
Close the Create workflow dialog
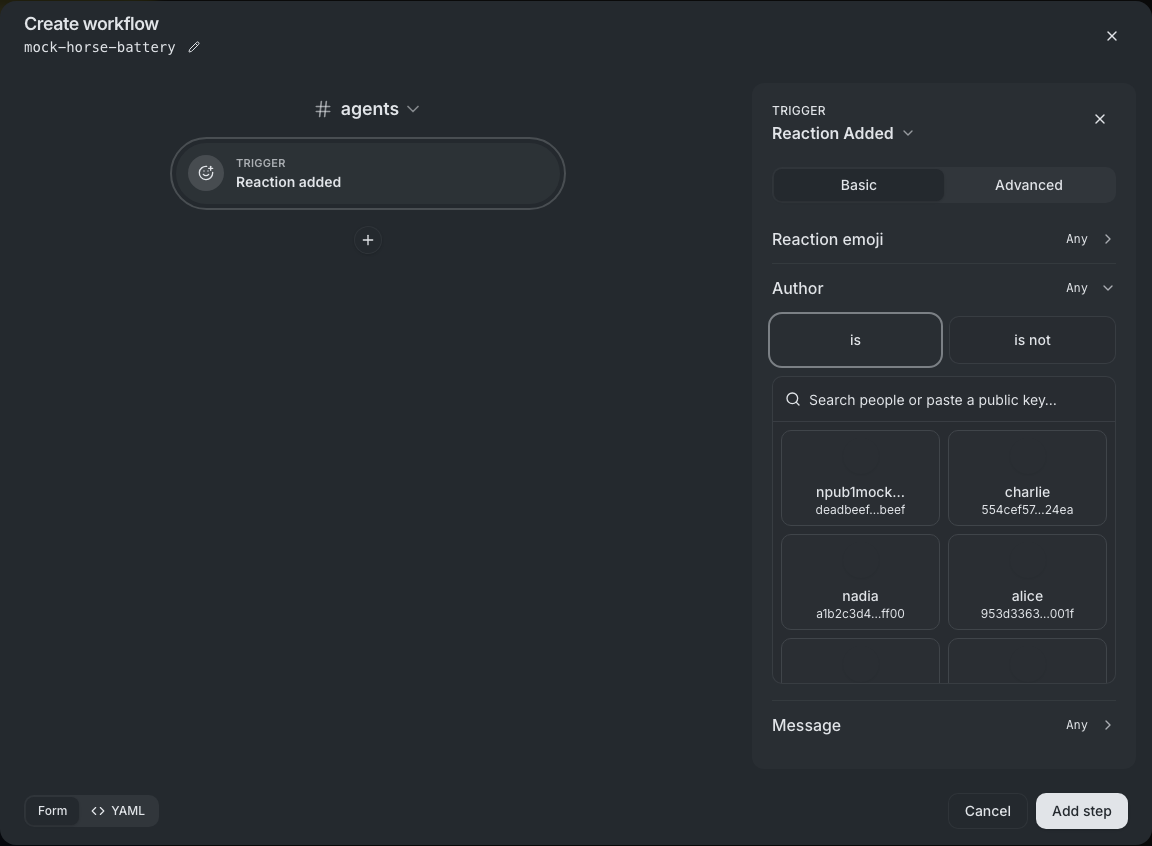(1112, 36)
